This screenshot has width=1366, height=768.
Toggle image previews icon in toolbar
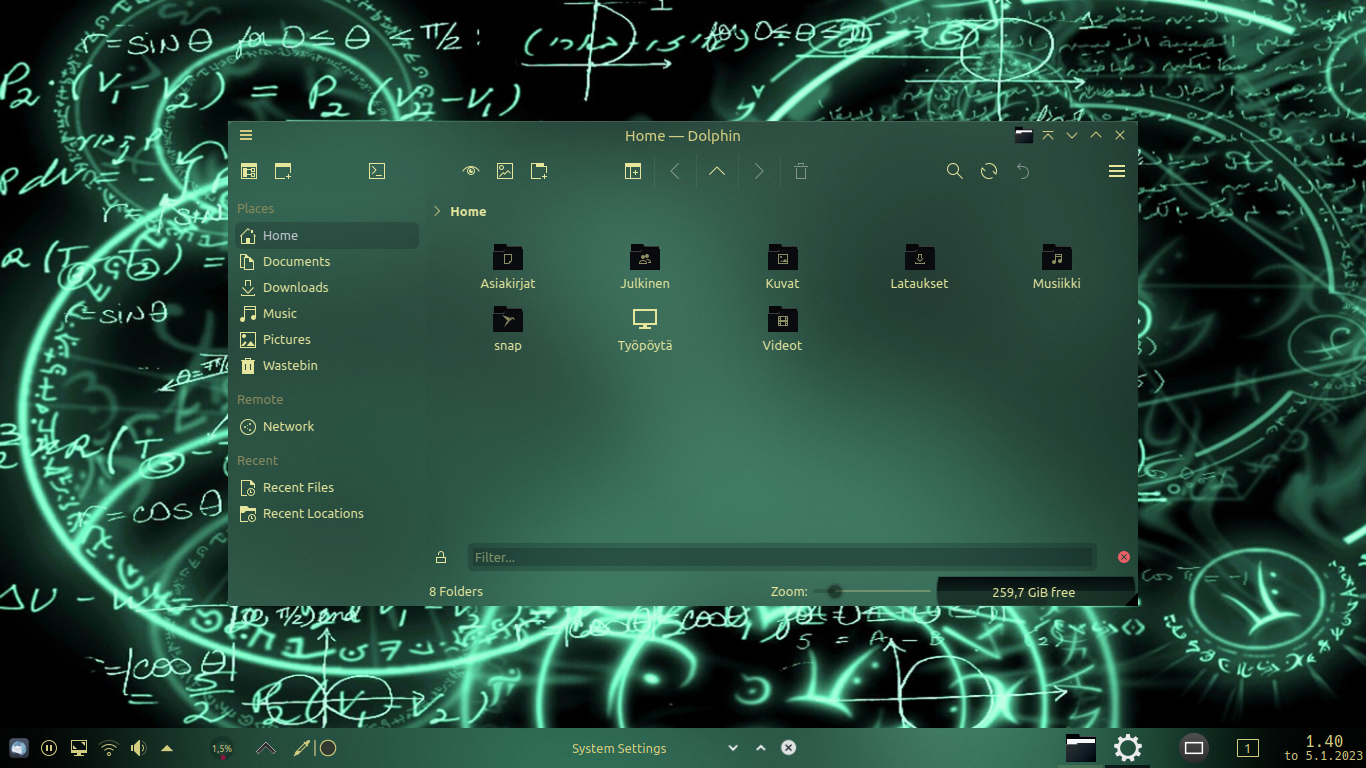click(x=505, y=171)
